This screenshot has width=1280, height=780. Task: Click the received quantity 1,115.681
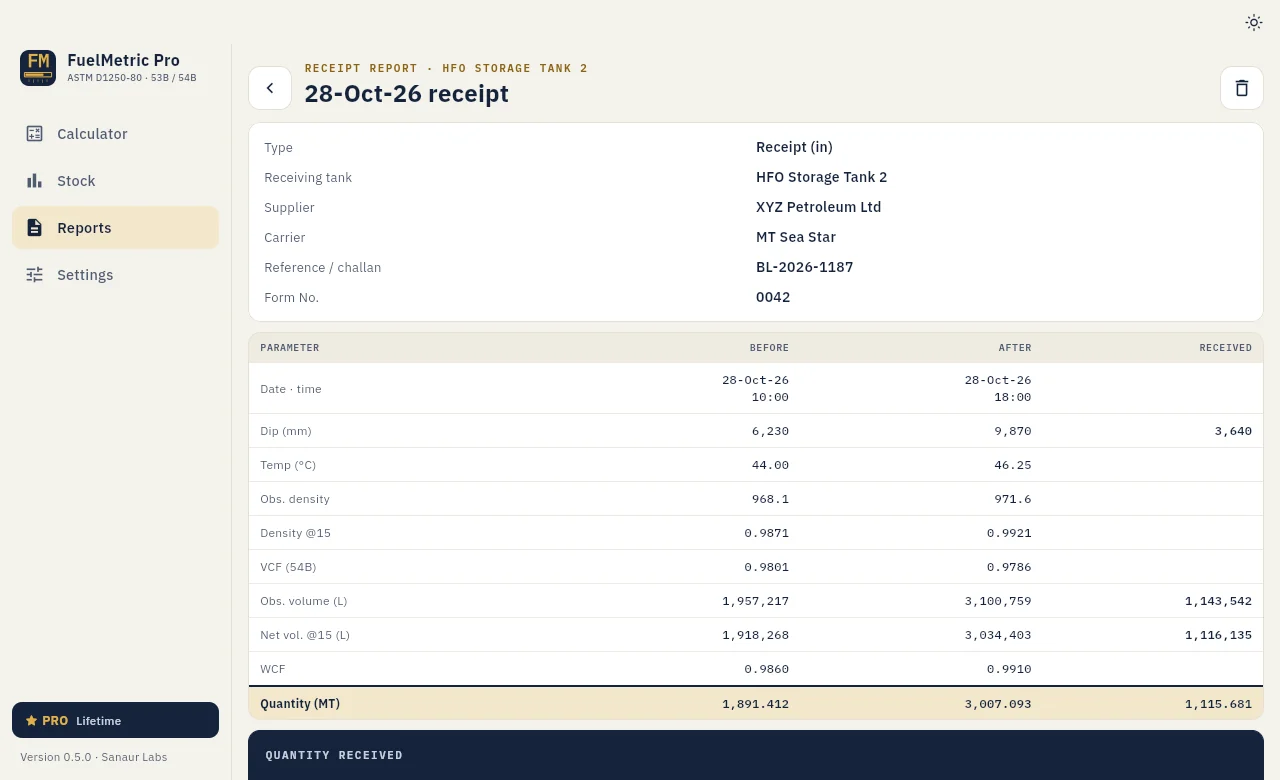coord(1218,704)
